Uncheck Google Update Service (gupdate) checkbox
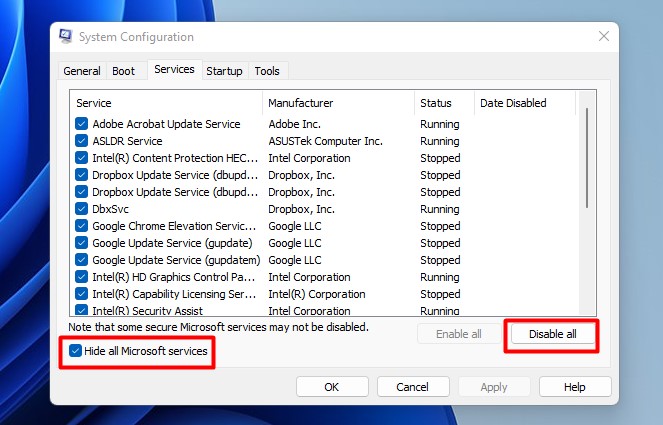The height and width of the screenshot is (425, 663). (81, 243)
